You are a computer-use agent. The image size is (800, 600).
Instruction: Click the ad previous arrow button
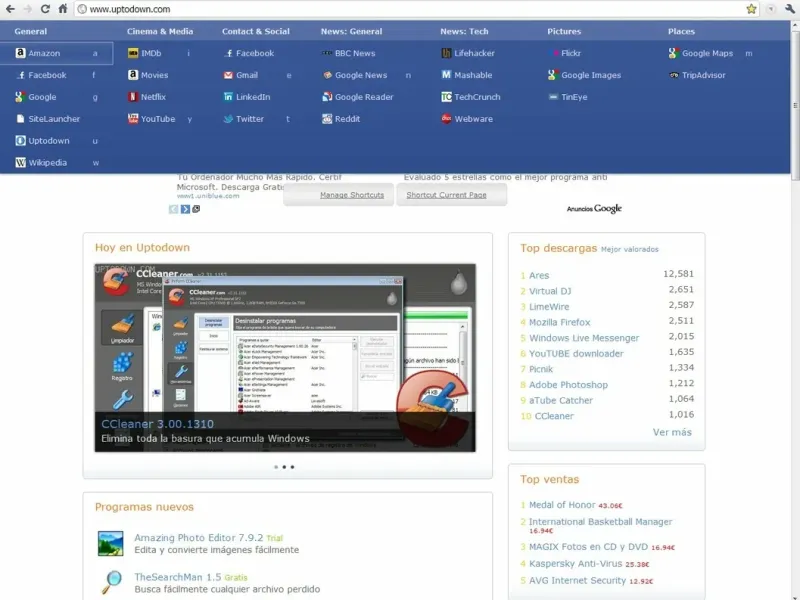point(173,209)
